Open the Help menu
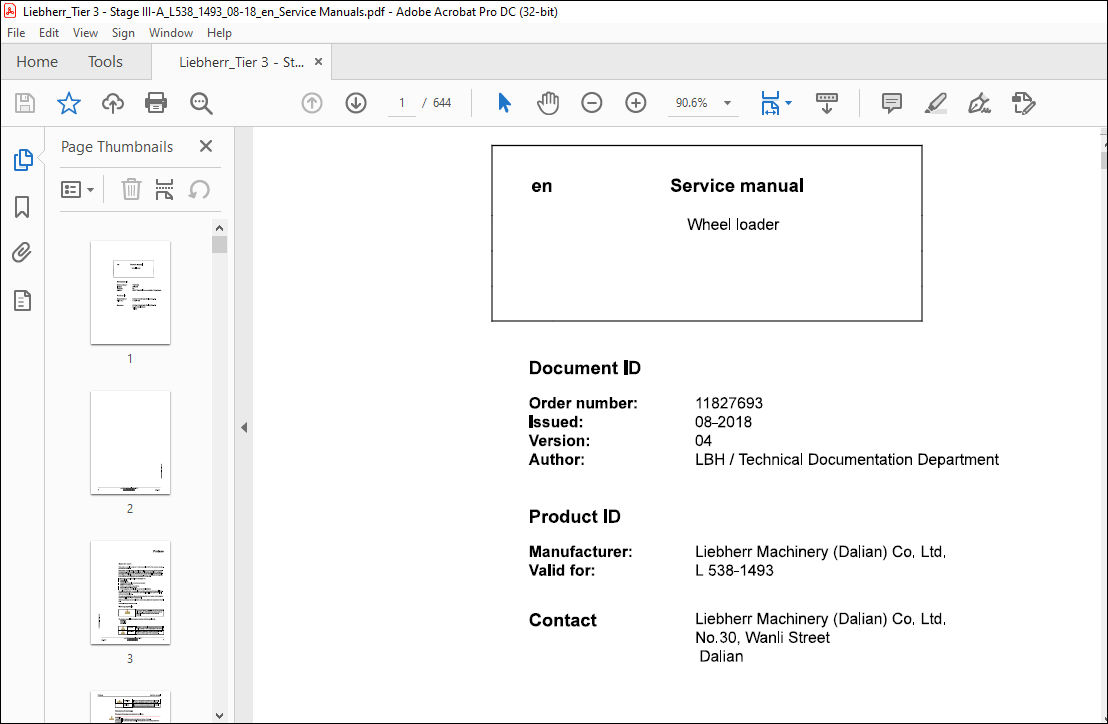The height and width of the screenshot is (724, 1108). point(219,32)
